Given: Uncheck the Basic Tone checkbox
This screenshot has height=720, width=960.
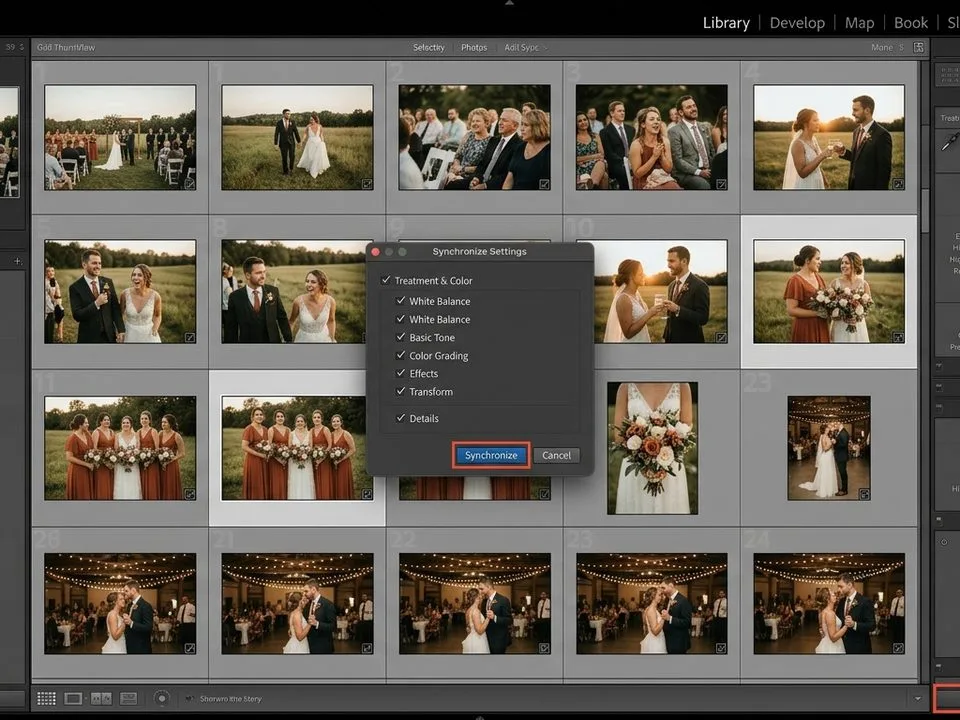Looking at the screenshot, I should point(400,337).
